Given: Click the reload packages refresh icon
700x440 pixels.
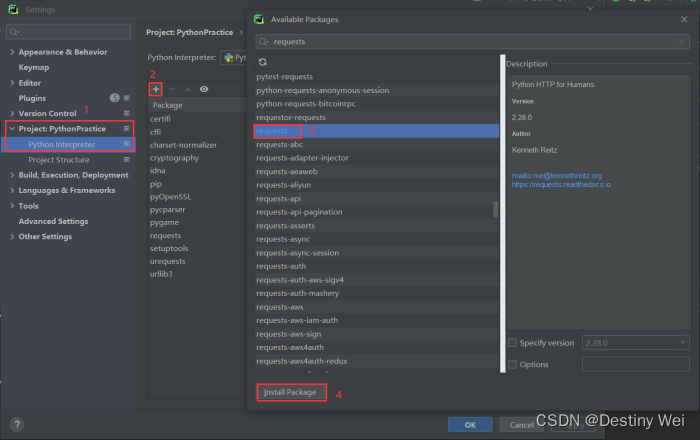Looking at the screenshot, I should point(262,62).
